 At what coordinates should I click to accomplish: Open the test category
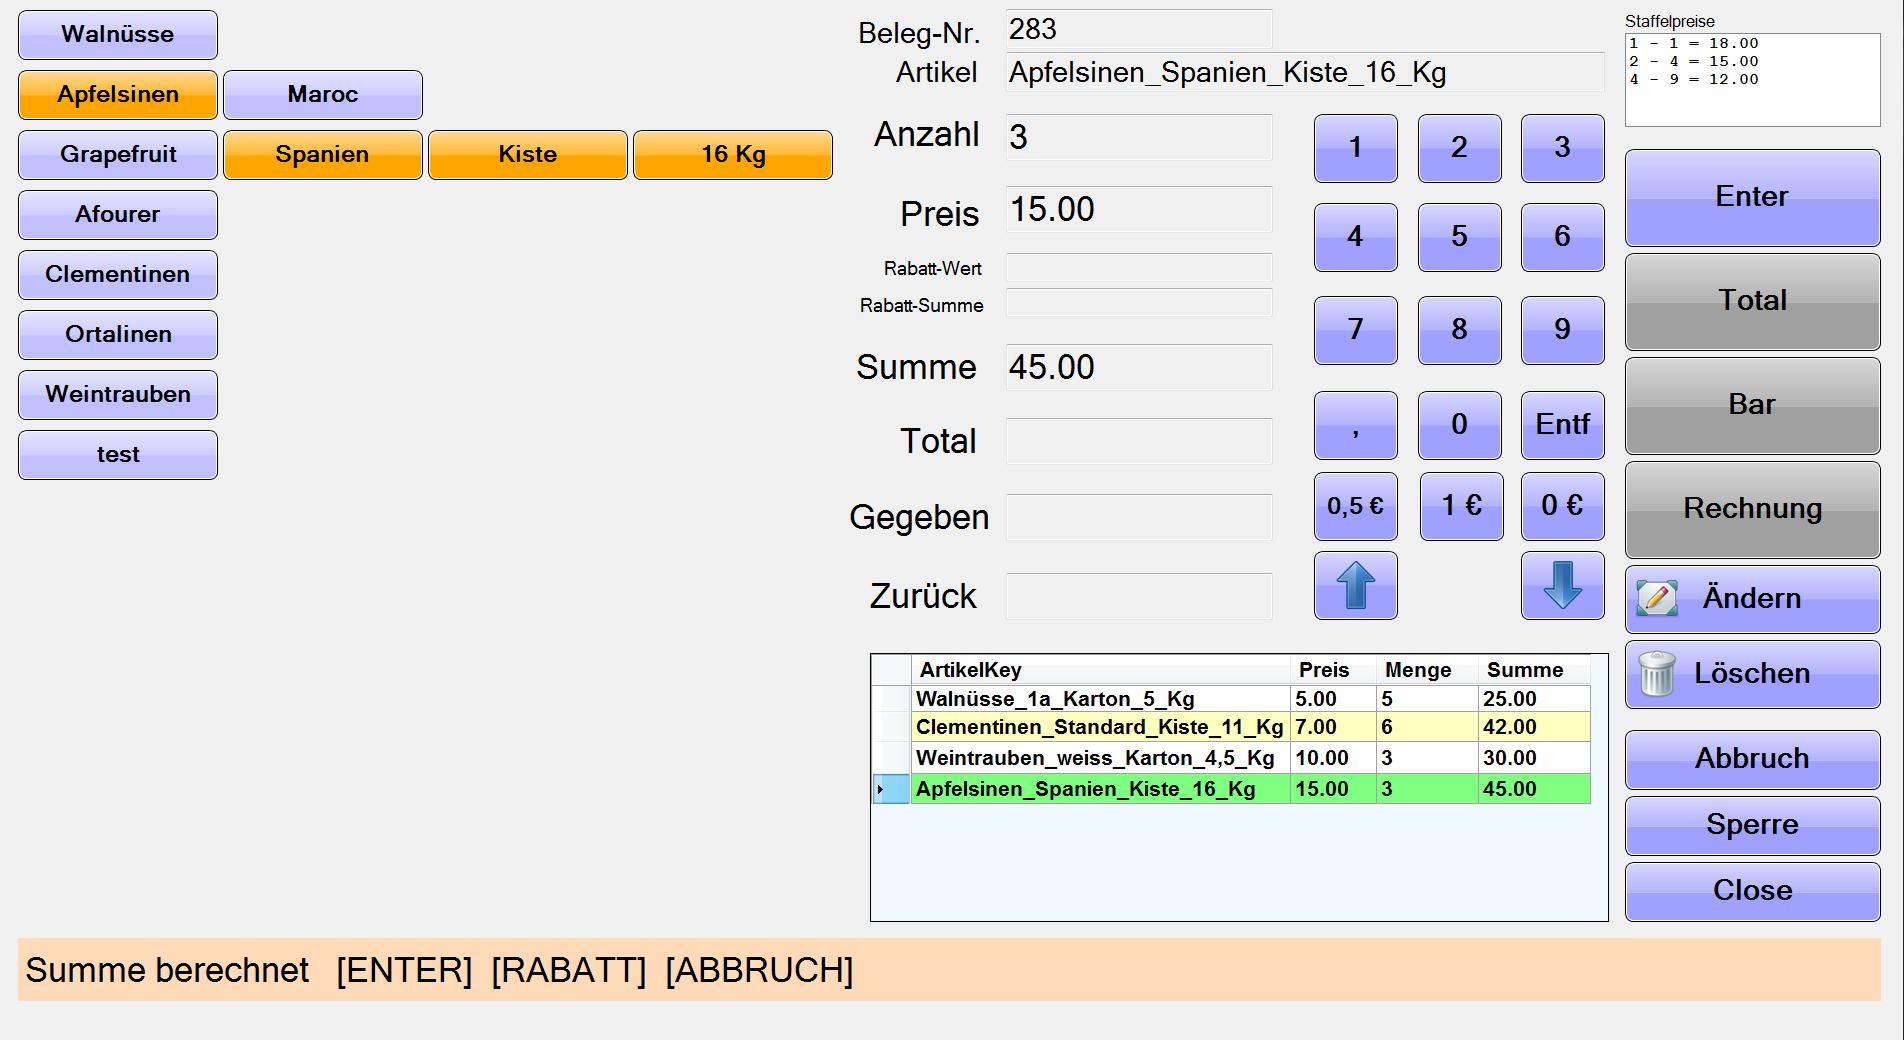coord(118,455)
